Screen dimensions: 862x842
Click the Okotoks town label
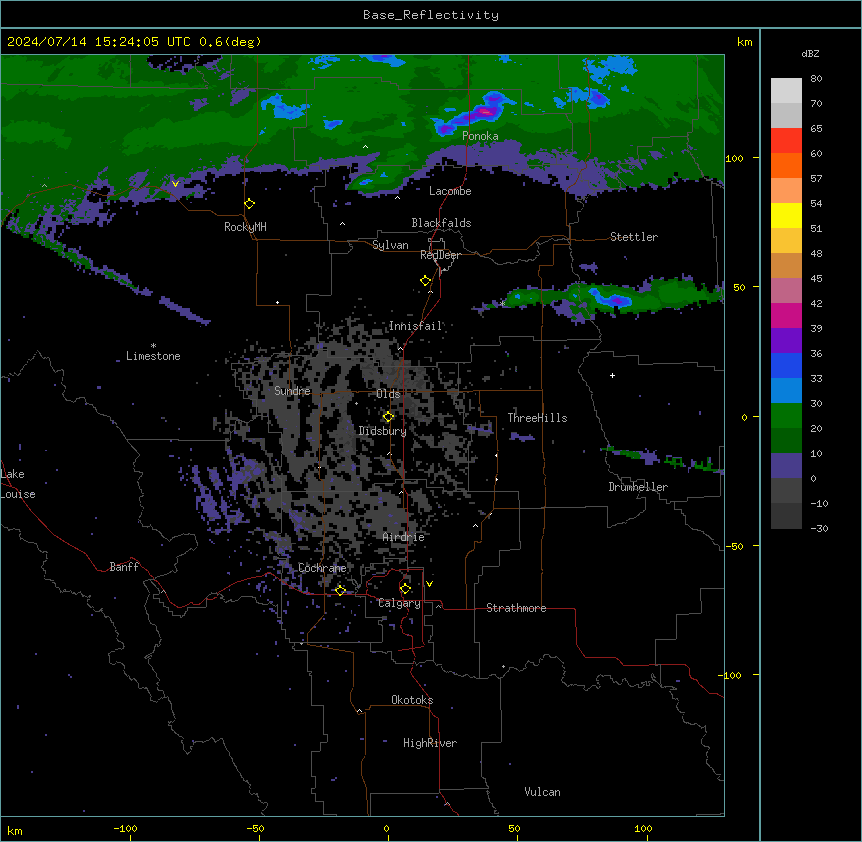[412, 700]
